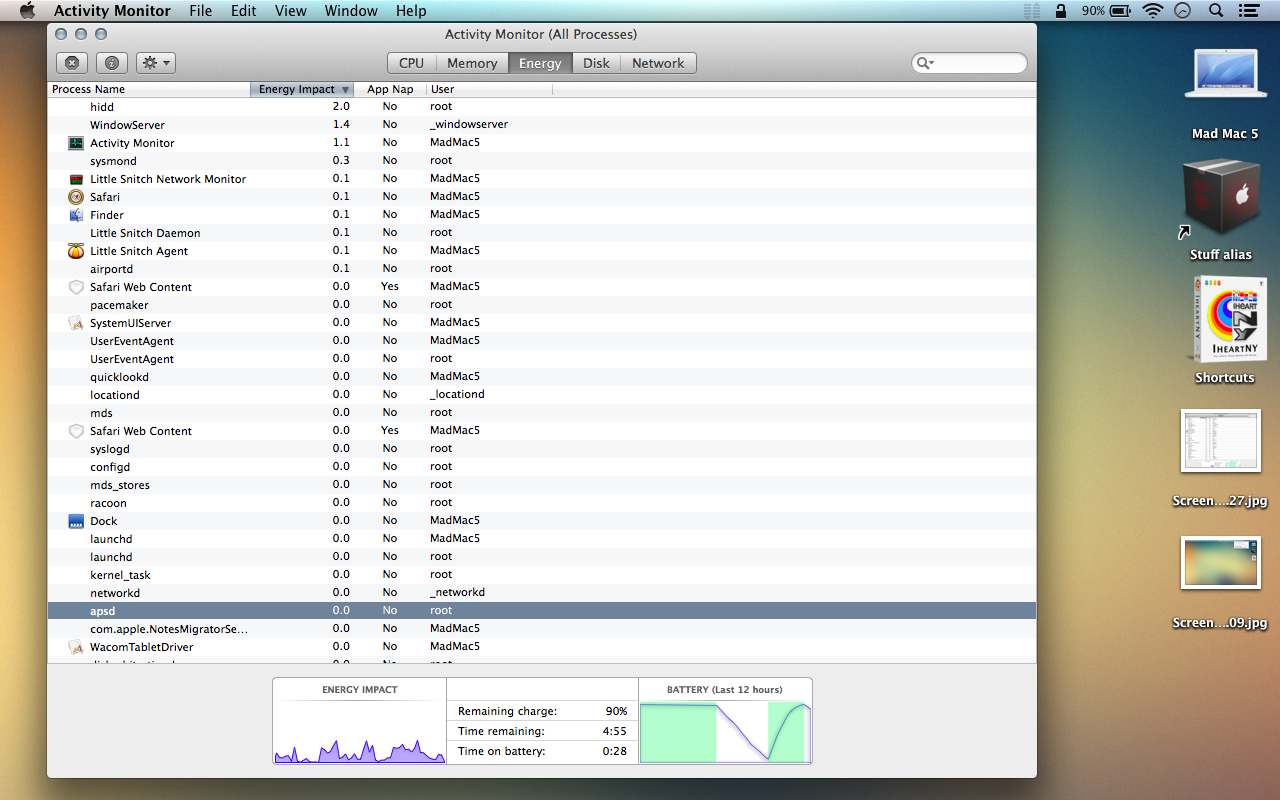The width and height of the screenshot is (1280, 800).
Task: Switch to the CPU tab
Action: tap(411, 63)
